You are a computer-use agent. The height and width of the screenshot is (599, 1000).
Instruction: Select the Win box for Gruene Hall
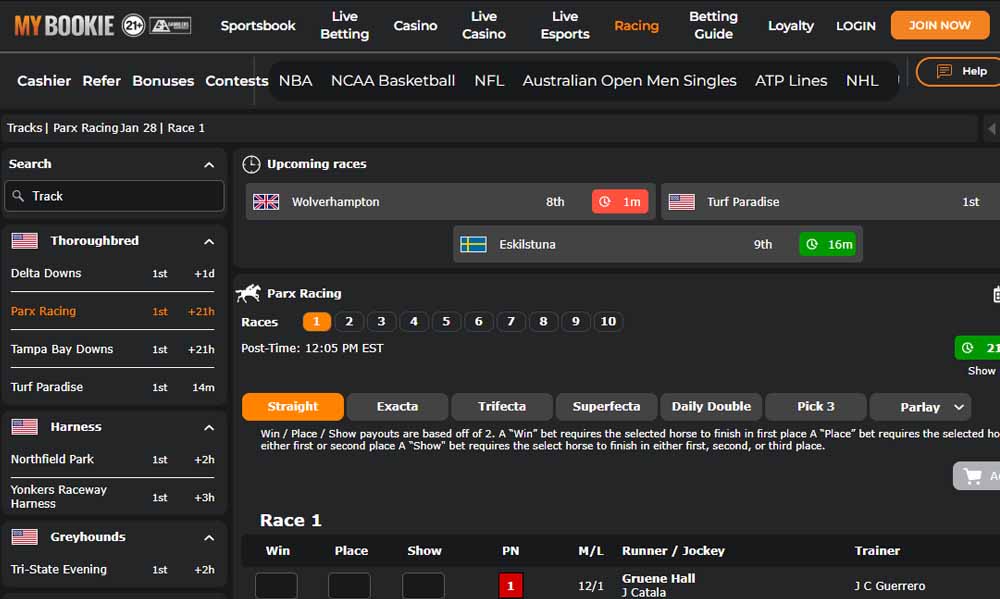276,585
